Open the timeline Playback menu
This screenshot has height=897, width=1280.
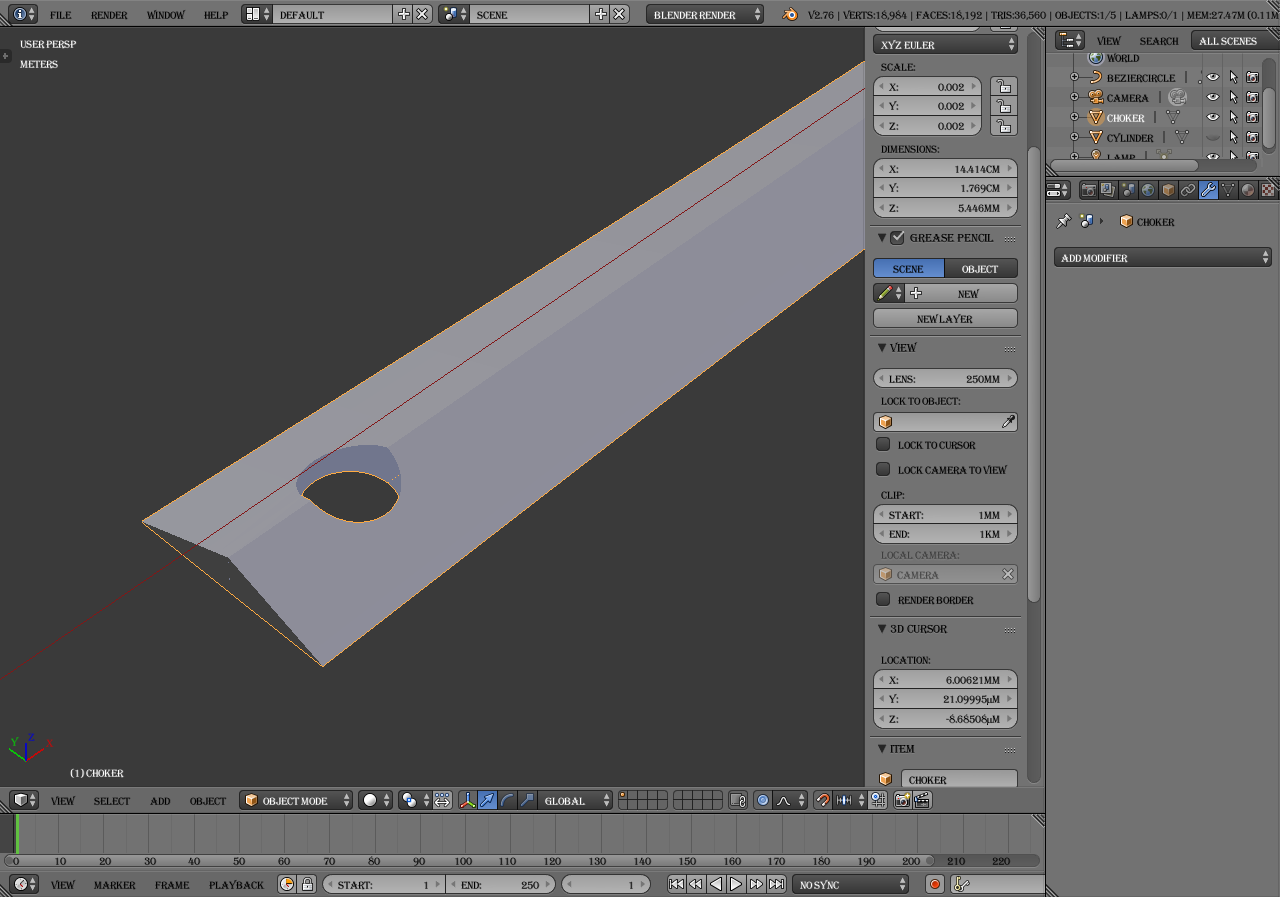coord(236,884)
